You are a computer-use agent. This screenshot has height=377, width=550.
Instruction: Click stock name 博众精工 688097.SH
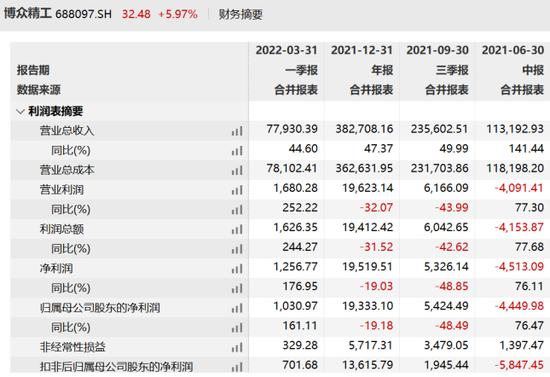click(x=58, y=14)
